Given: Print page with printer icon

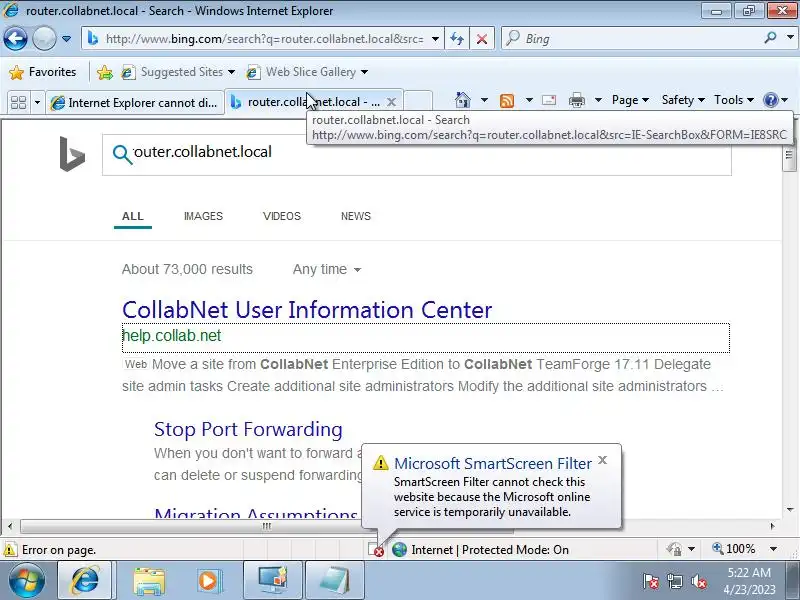Looking at the screenshot, I should [x=577, y=100].
